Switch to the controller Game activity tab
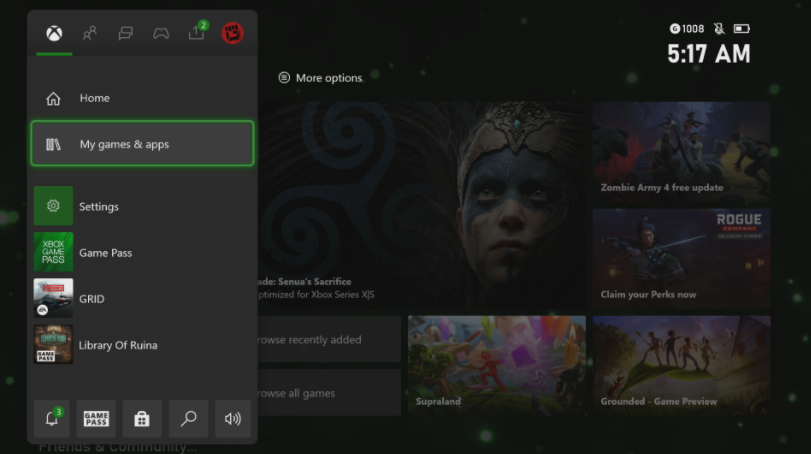The image size is (811, 454). click(x=161, y=34)
